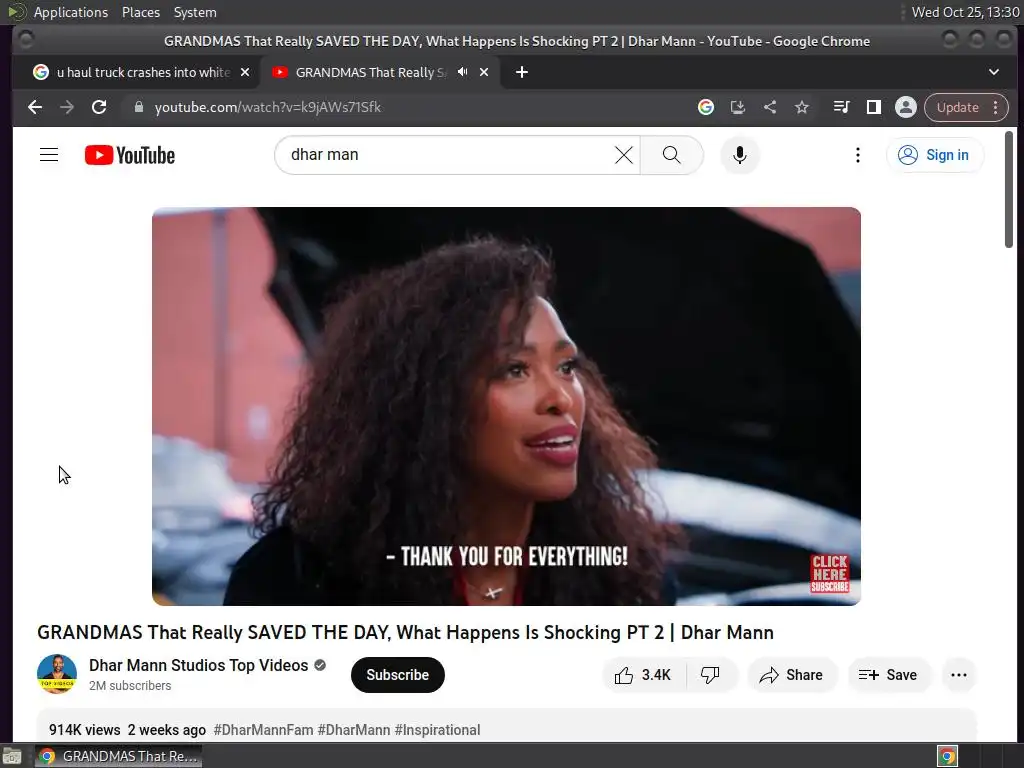
Task: Click the video title text
Action: [406, 632]
